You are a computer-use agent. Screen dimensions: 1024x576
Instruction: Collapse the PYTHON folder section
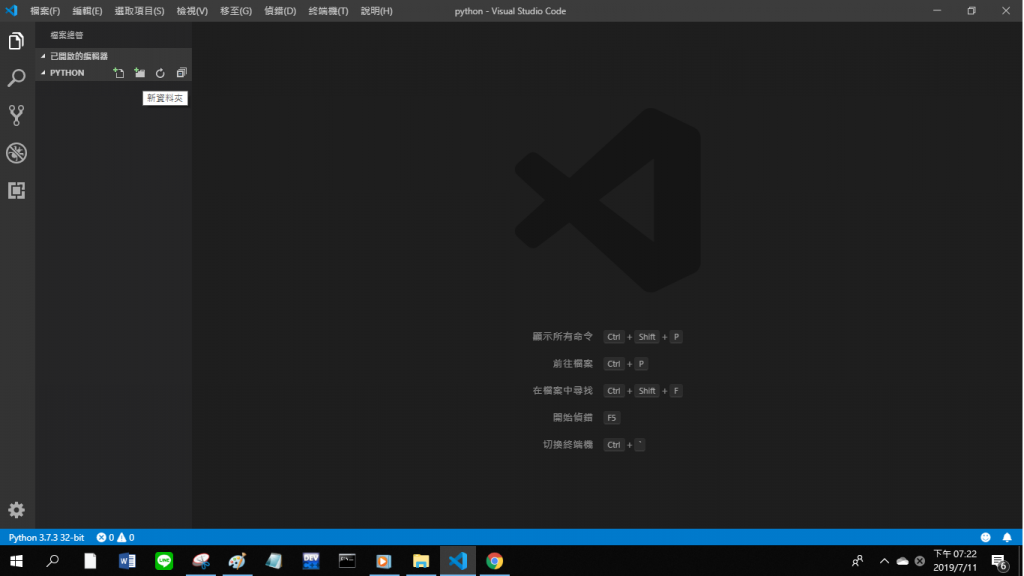click(x=44, y=72)
